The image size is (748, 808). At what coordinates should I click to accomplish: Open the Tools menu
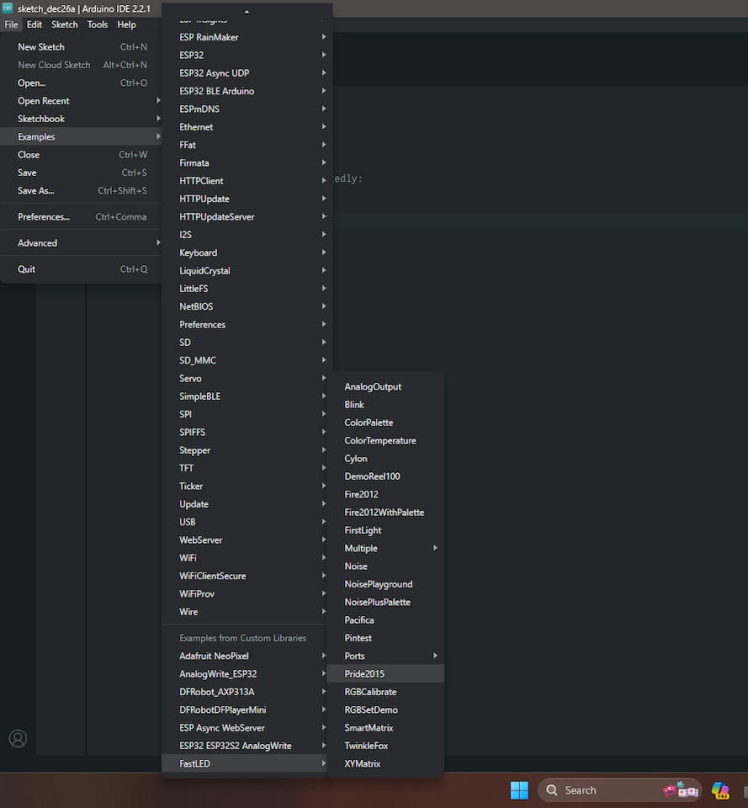97,24
